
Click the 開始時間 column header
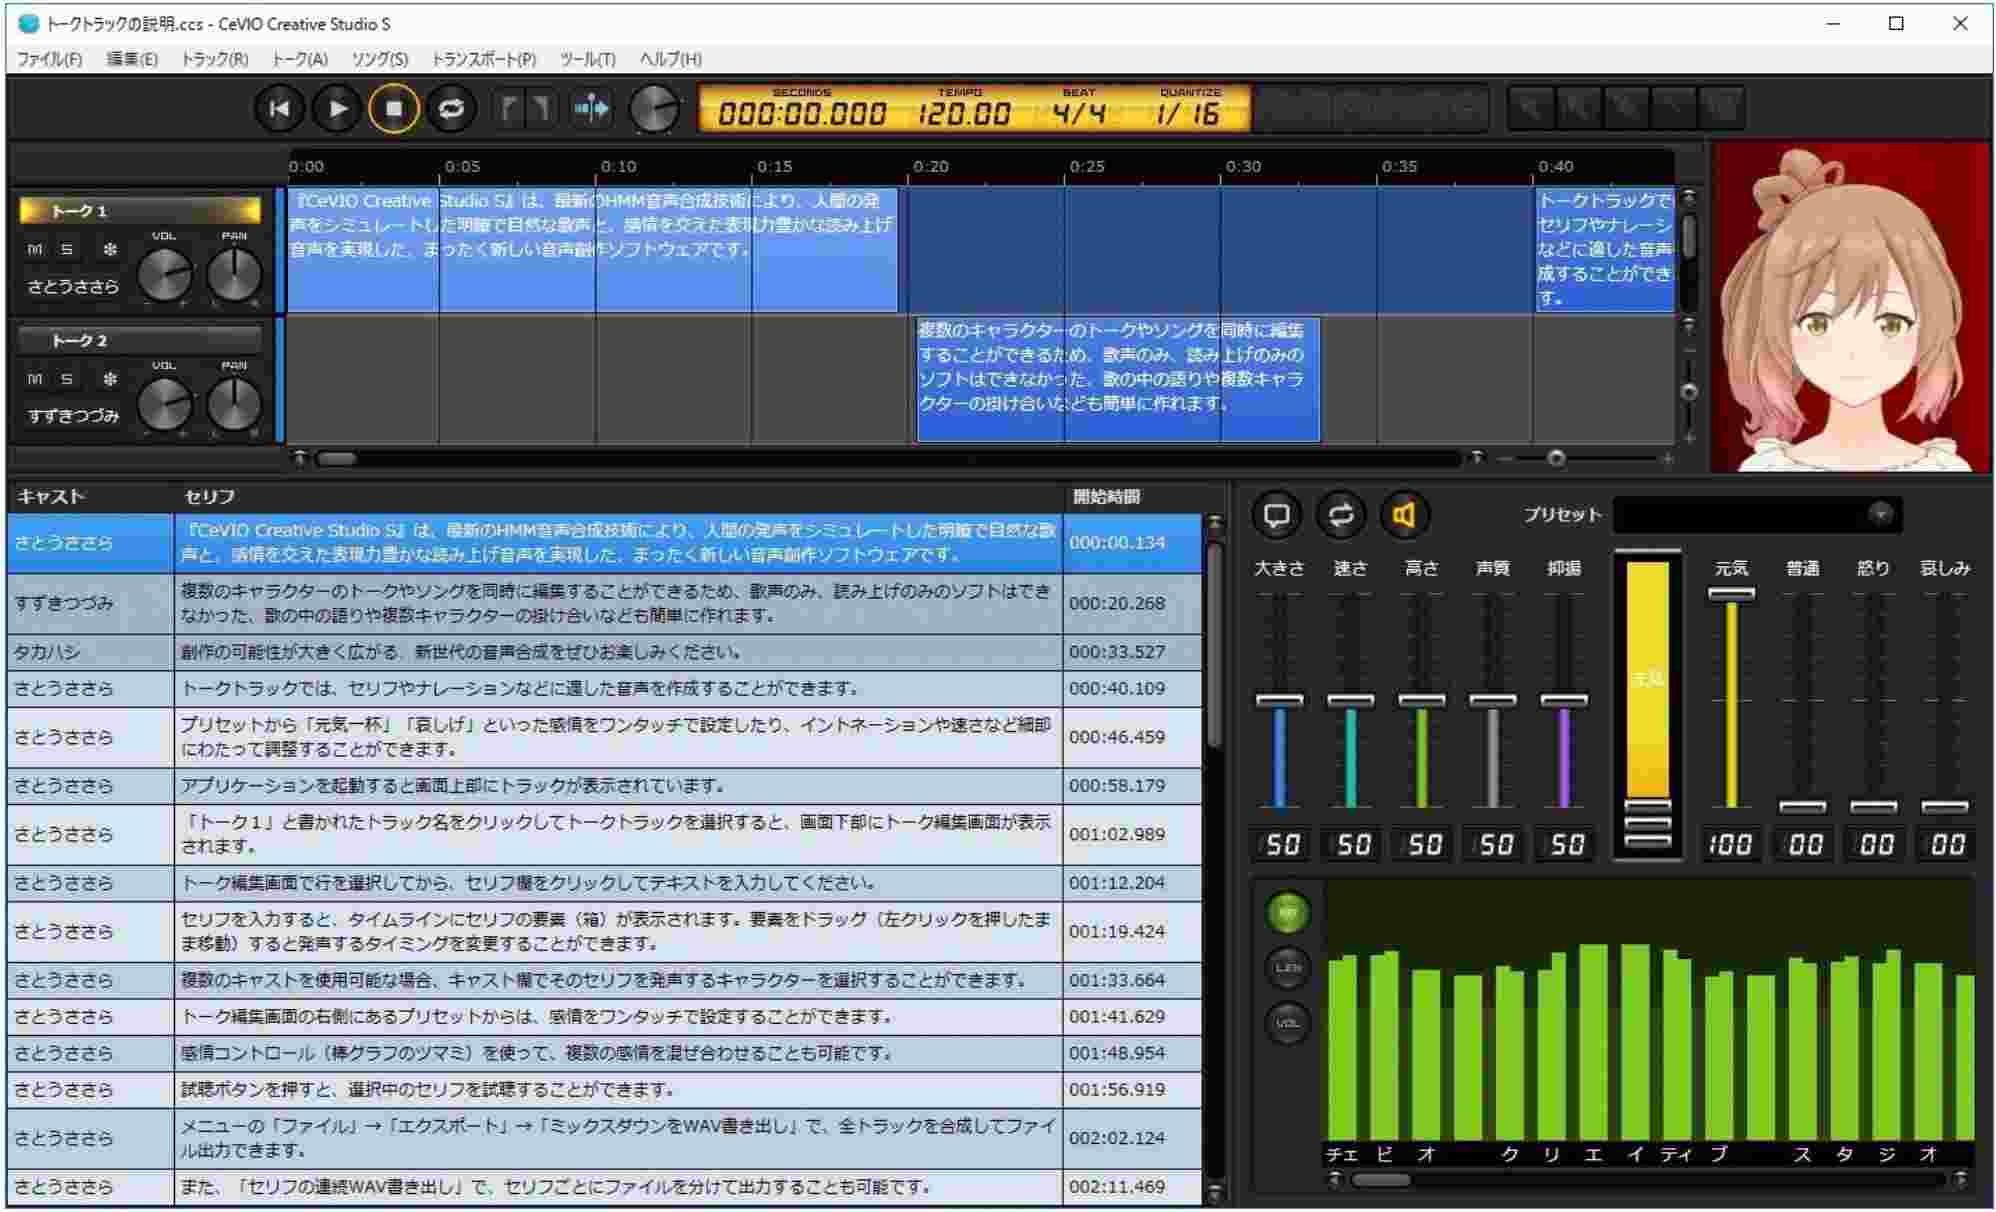[x=1132, y=496]
